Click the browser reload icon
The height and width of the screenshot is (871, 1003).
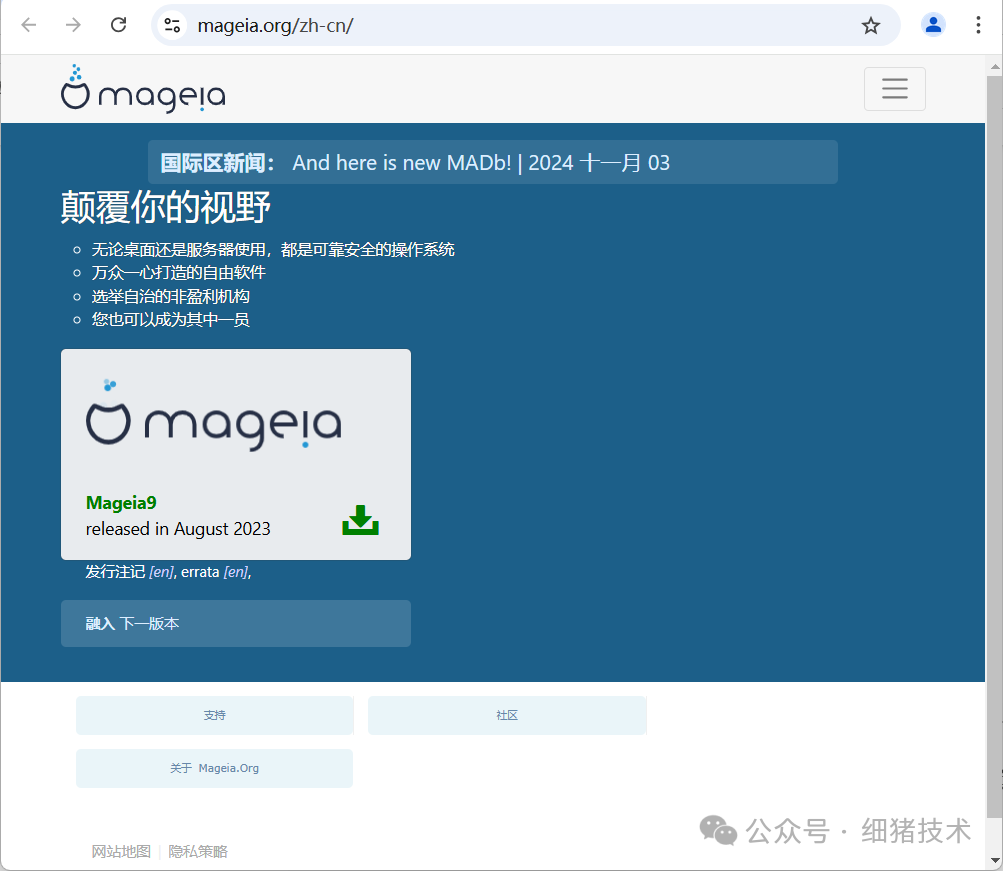pos(117,25)
